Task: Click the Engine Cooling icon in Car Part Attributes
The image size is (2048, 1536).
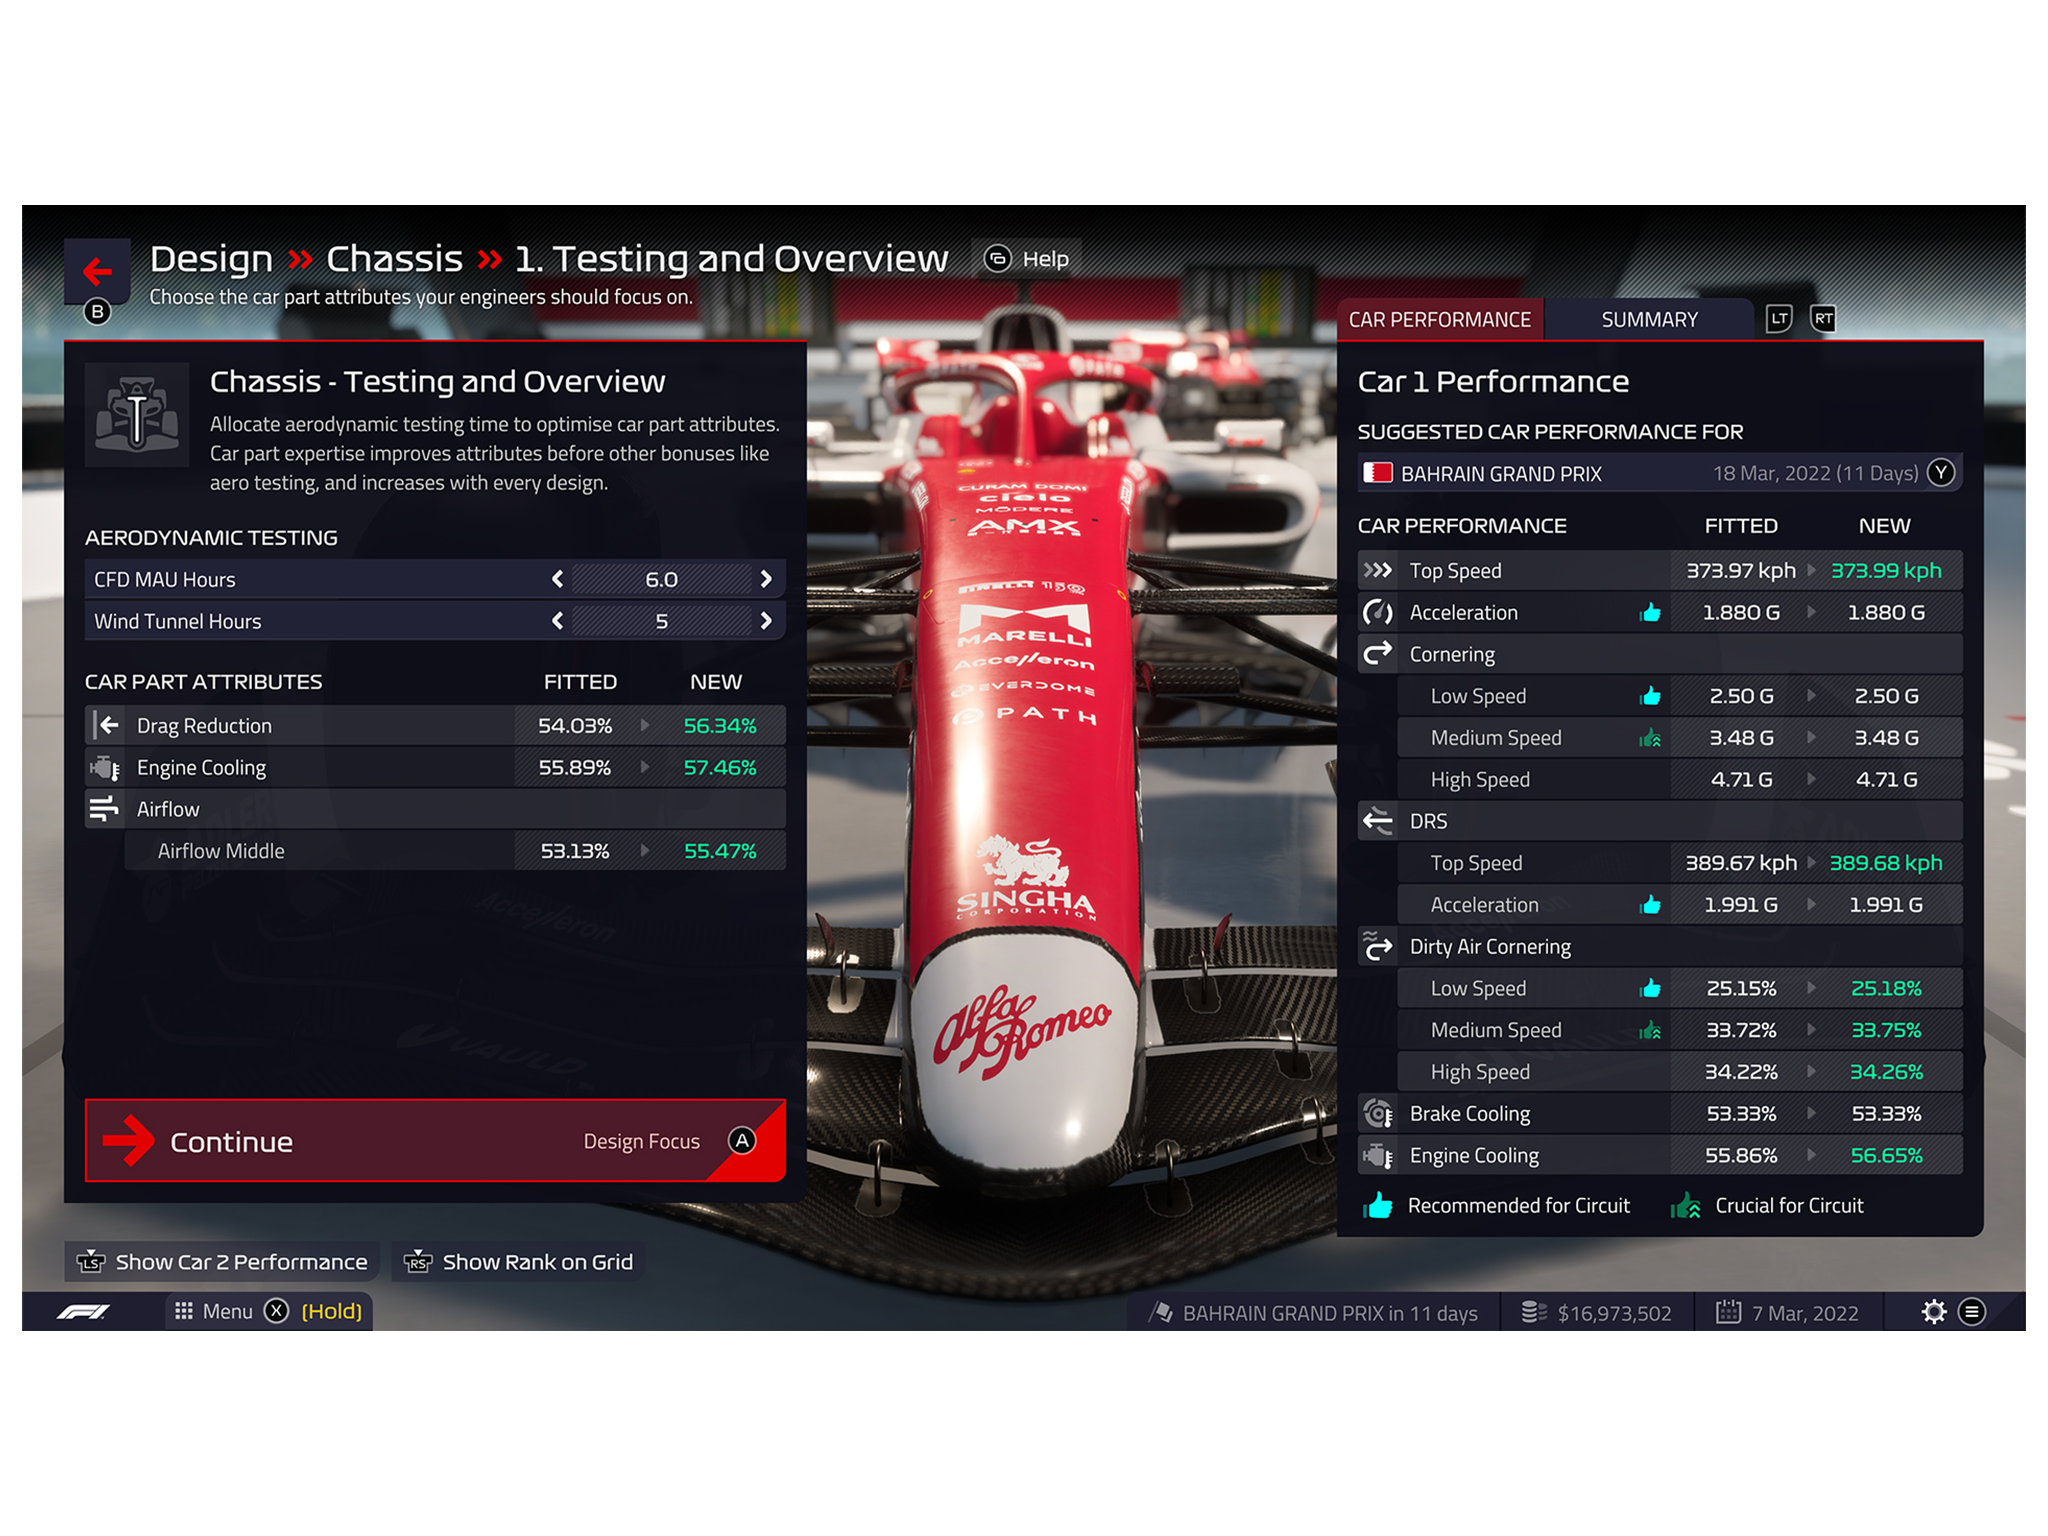Action: [98, 768]
